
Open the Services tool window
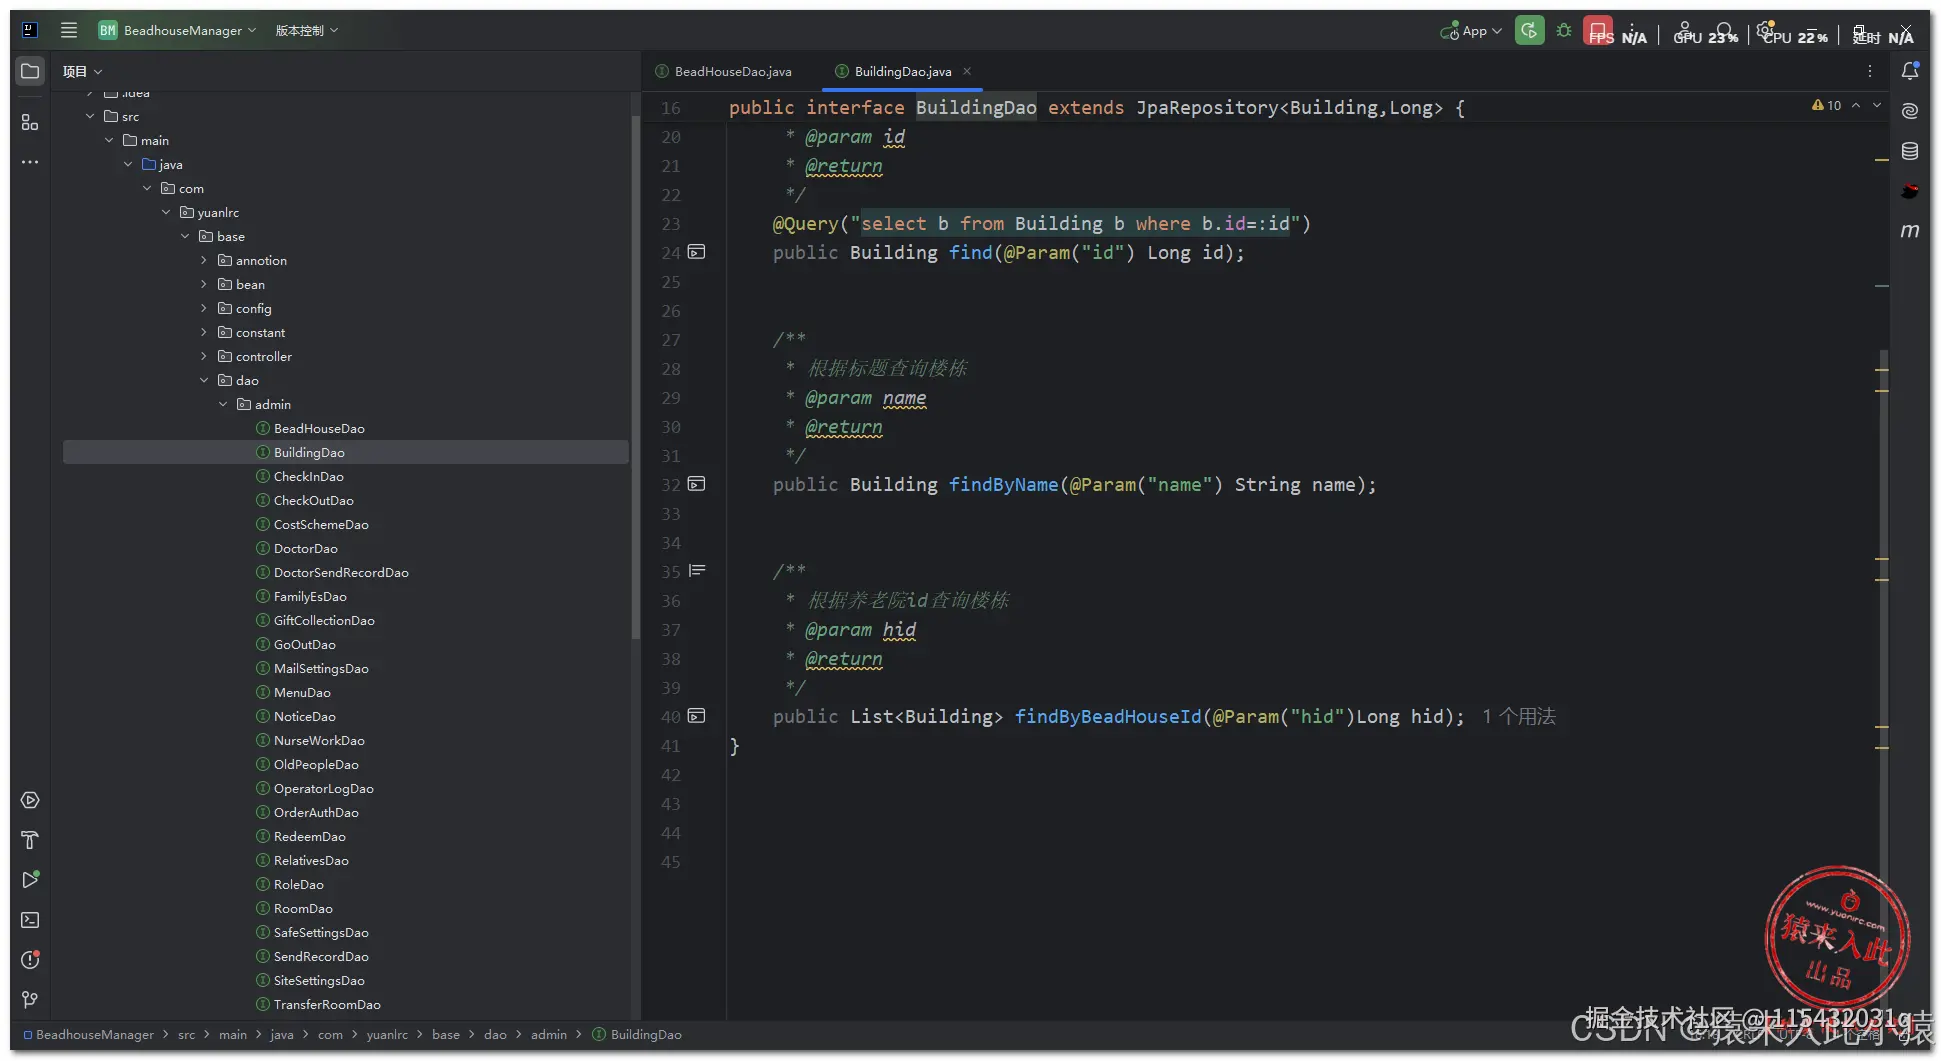click(30, 800)
